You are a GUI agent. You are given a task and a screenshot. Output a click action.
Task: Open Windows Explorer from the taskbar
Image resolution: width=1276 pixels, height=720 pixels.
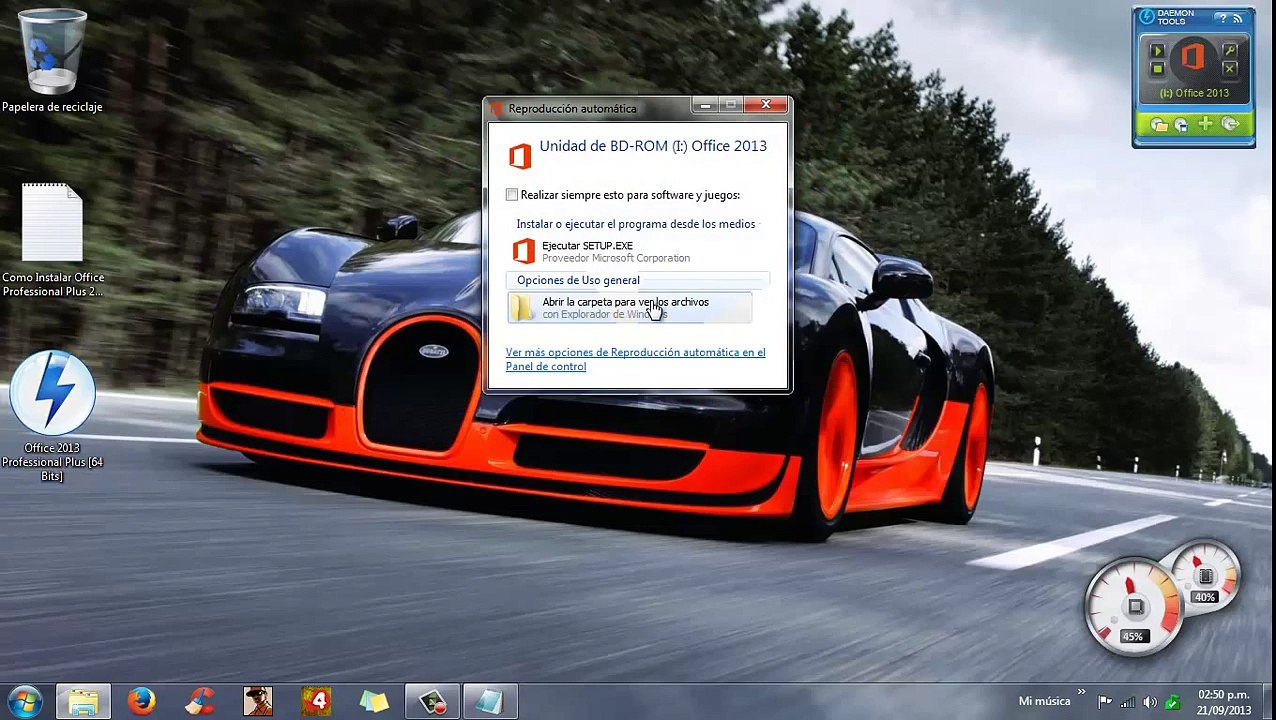tap(83, 701)
